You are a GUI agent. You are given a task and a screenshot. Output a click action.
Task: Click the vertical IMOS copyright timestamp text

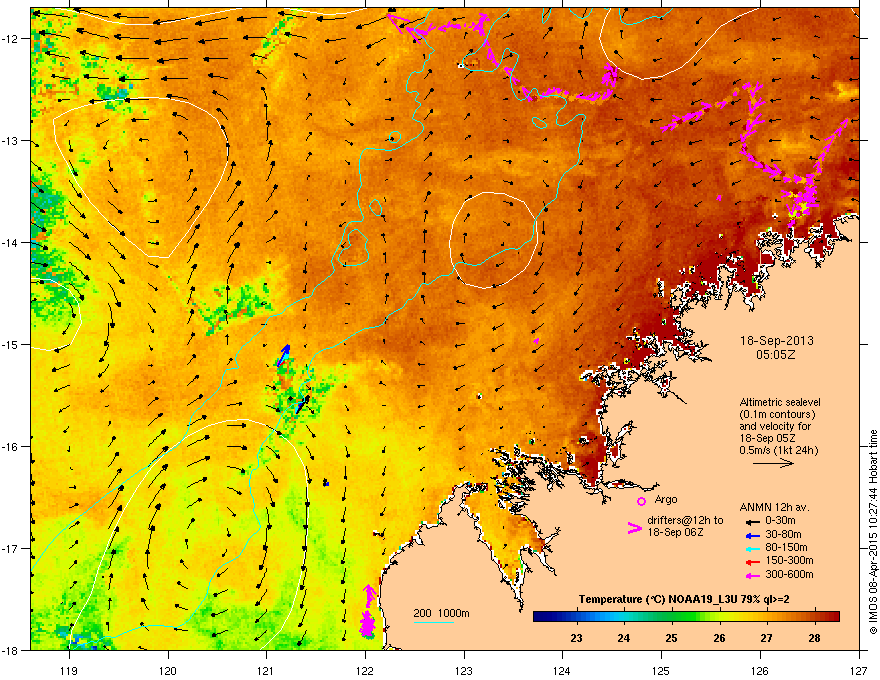(873, 532)
